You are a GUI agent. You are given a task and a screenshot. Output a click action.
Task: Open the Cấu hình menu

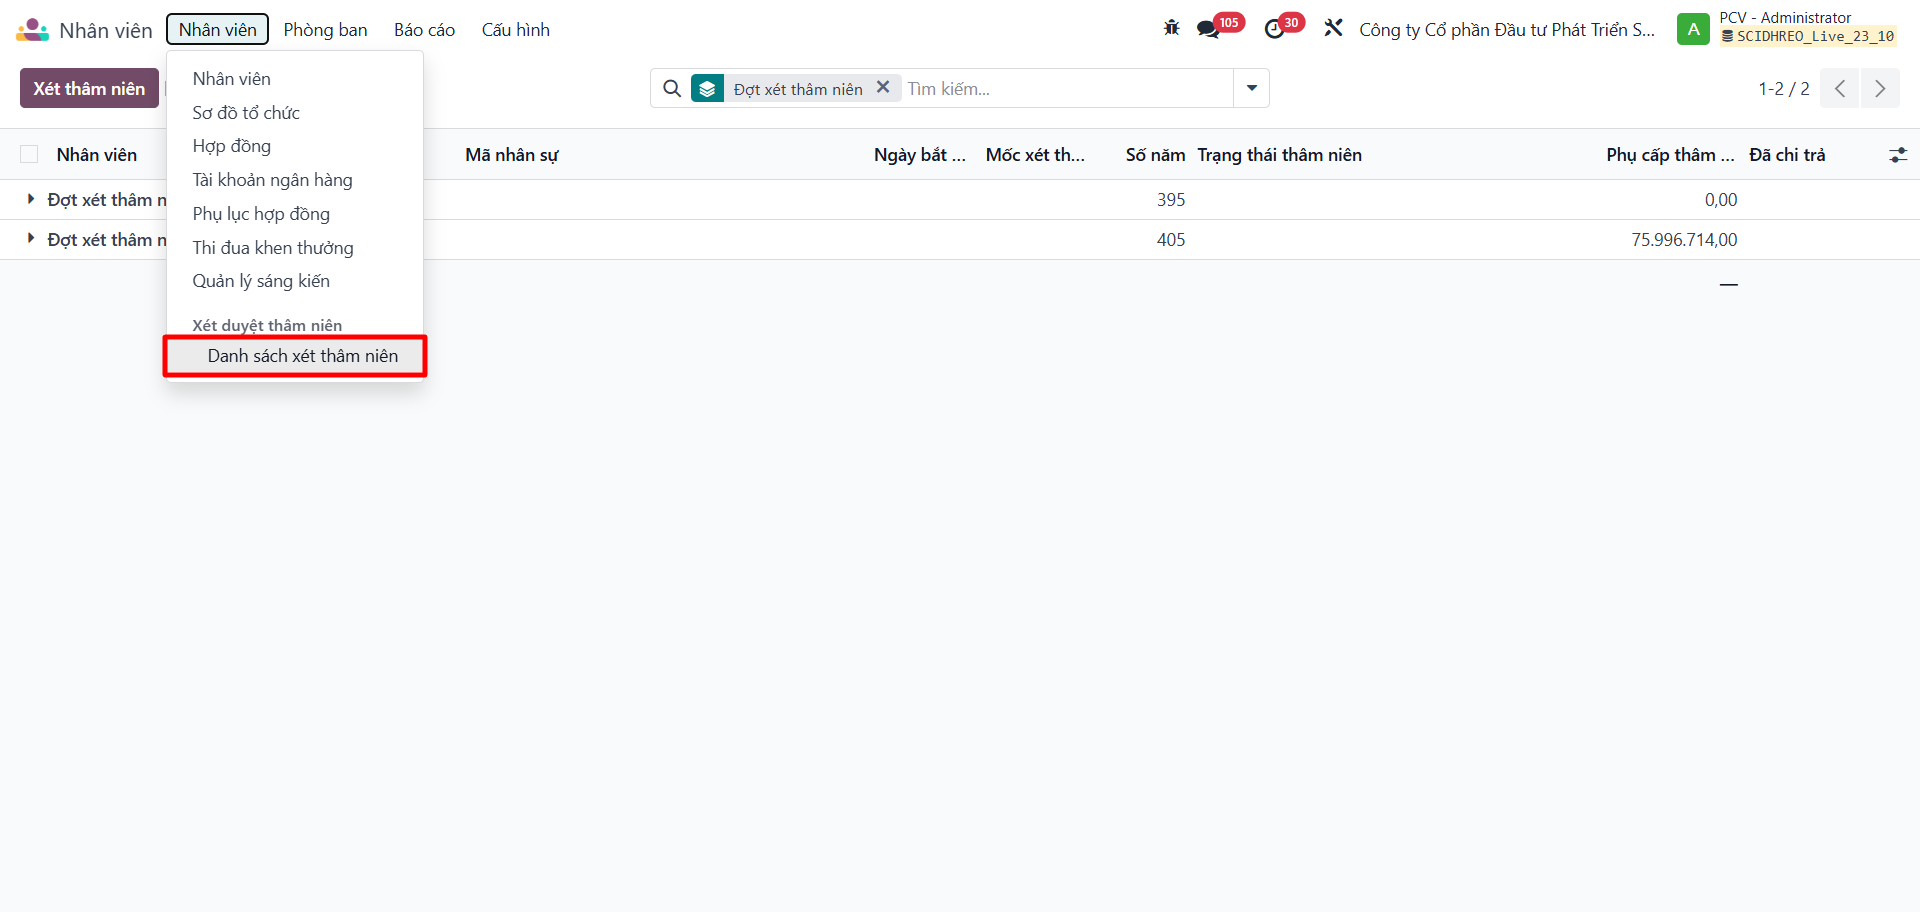(x=516, y=30)
